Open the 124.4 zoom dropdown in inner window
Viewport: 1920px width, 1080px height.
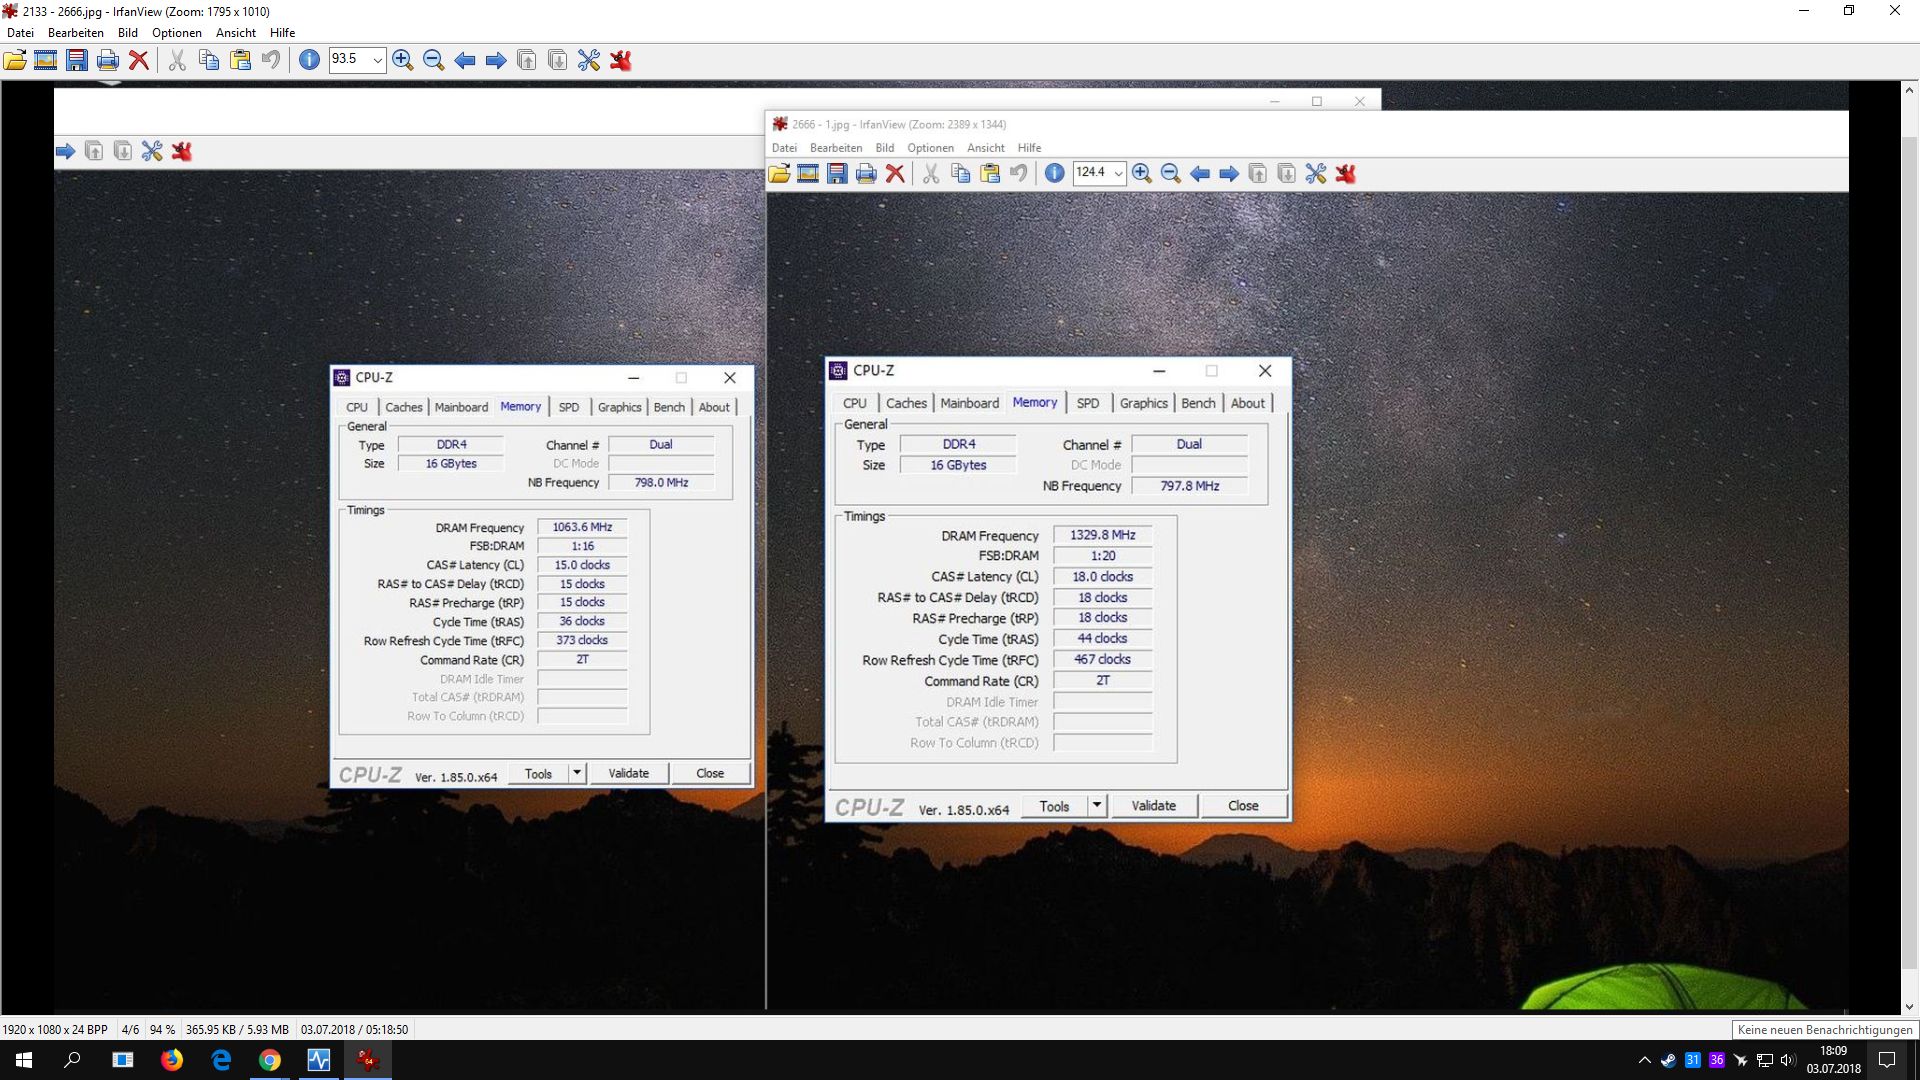click(x=1118, y=173)
